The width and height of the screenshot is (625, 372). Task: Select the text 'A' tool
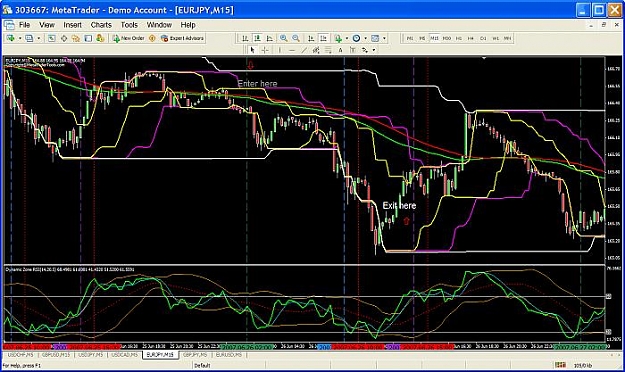click(x=340, y=50)
